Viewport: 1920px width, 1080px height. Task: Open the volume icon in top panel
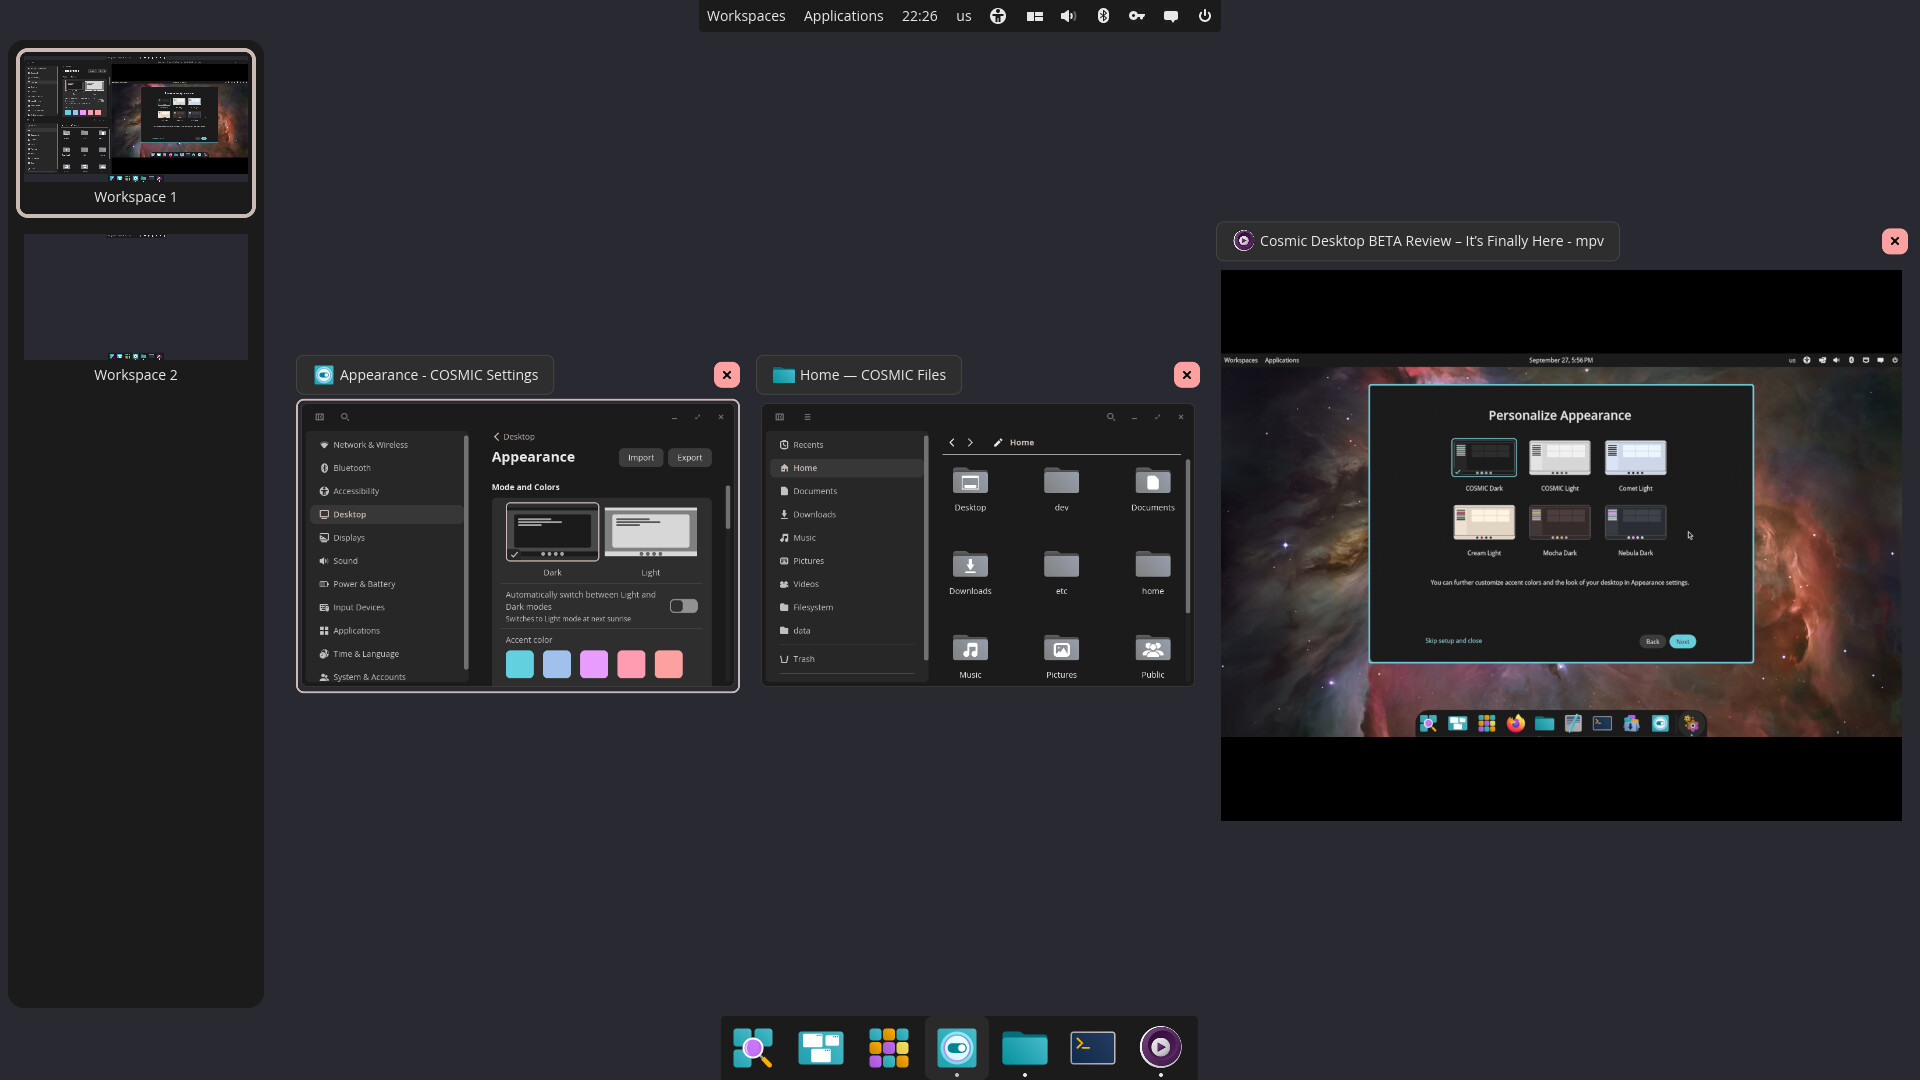(x=1068, y=16)
